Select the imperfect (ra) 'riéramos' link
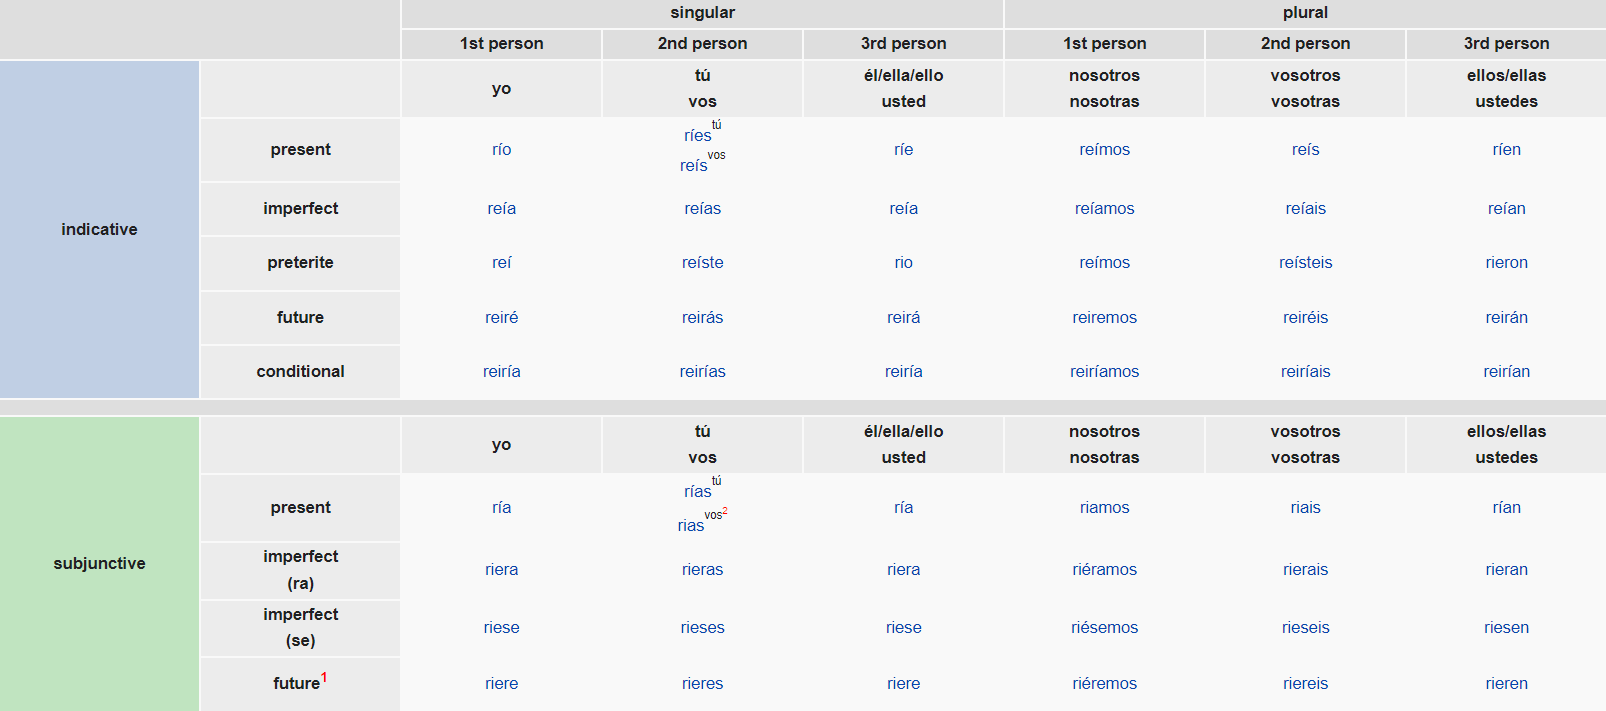 coord(1104,570)
